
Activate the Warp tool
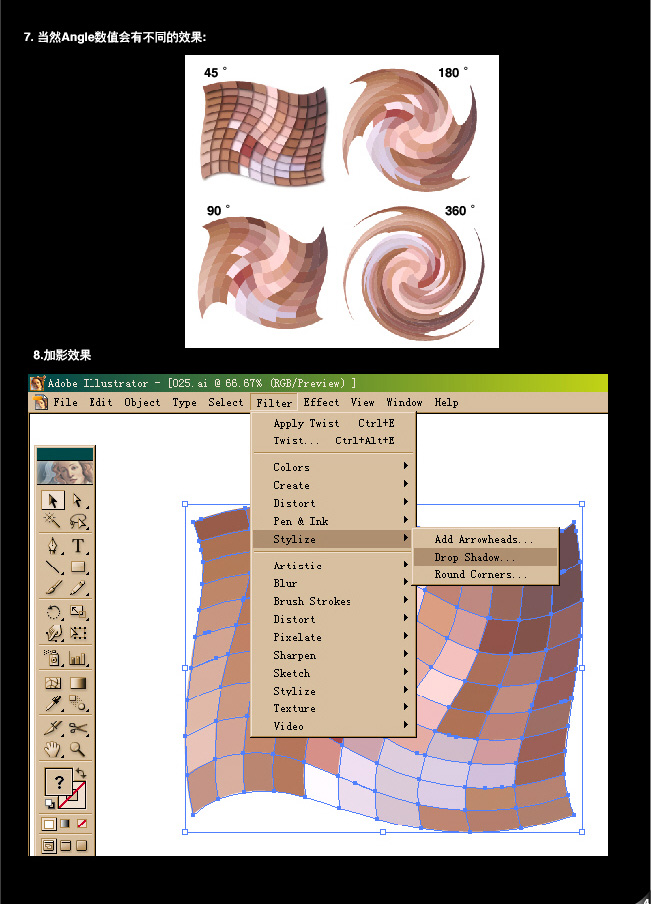coord(52,632)
